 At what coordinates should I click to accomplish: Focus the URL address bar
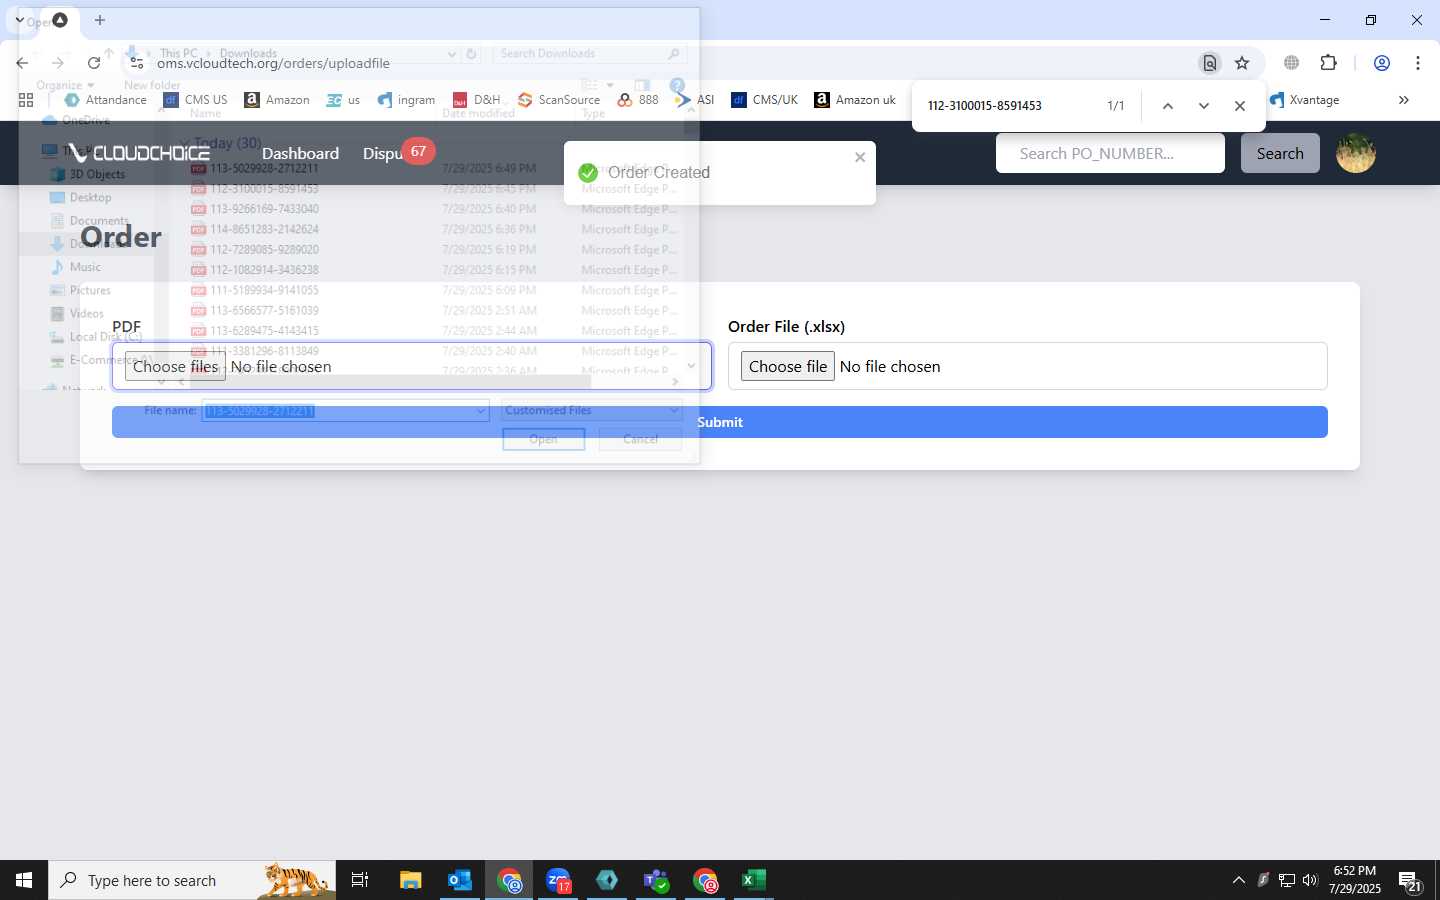point(660,63)
